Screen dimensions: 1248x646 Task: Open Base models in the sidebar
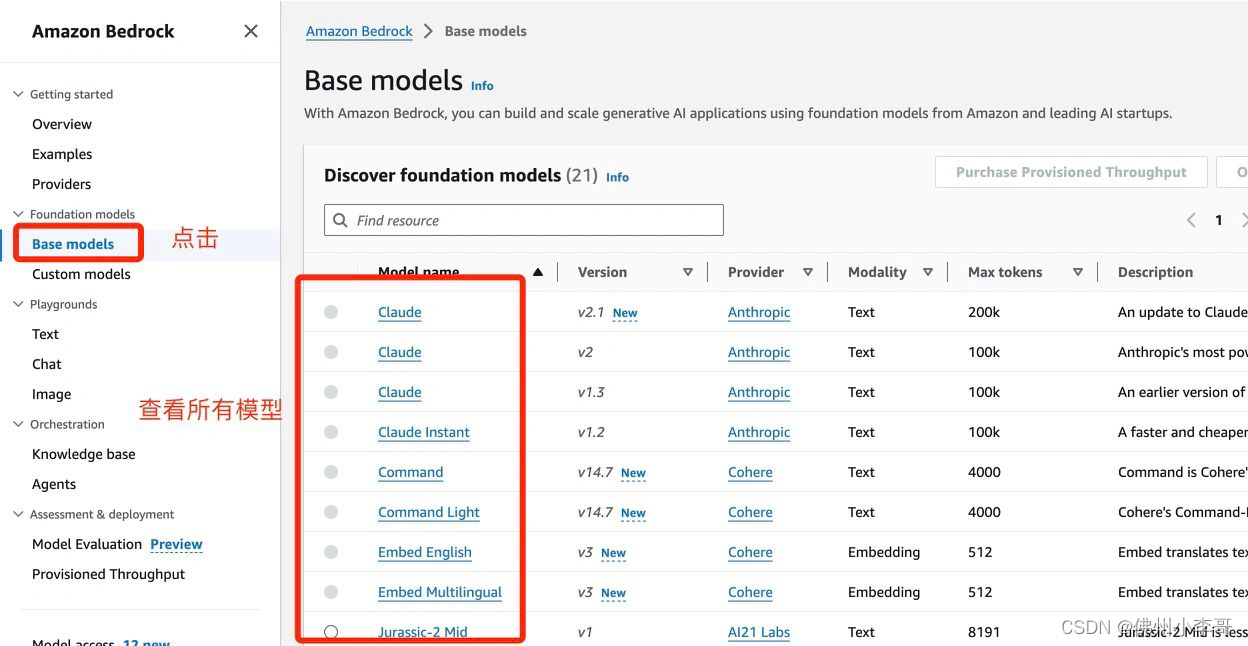73,244
